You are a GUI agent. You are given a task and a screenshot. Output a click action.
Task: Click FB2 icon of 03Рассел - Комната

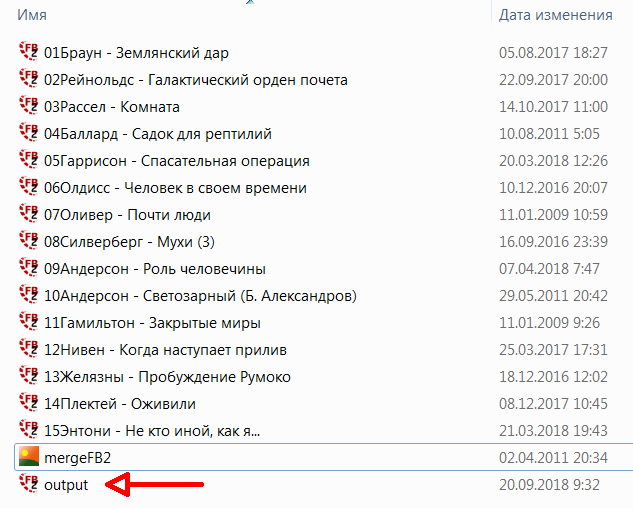[29, 105]
